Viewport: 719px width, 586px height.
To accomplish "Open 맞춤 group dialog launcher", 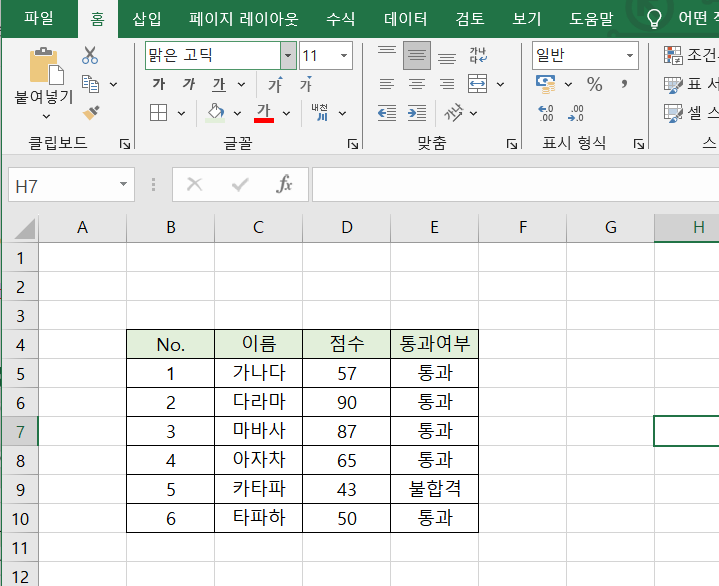I will 512,144.
